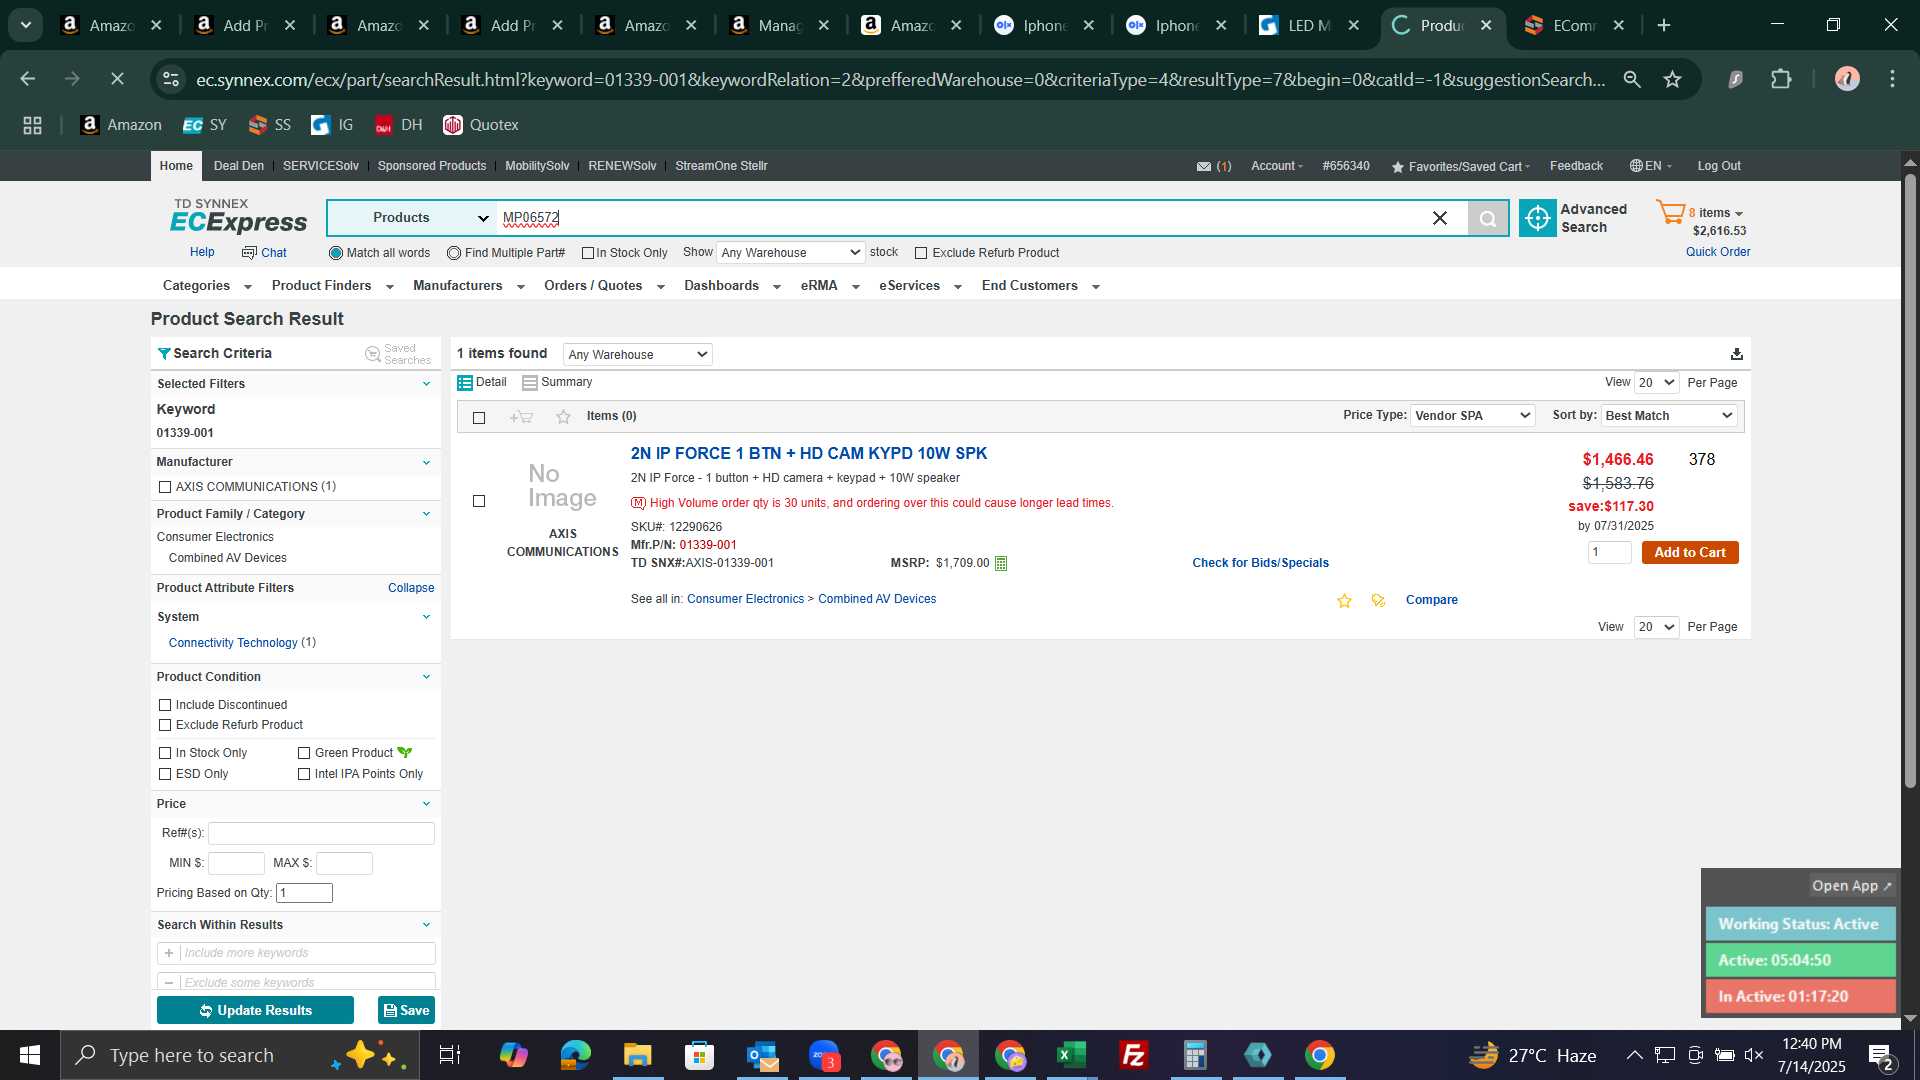Open Language EN dropdown

coord(1651,166)
